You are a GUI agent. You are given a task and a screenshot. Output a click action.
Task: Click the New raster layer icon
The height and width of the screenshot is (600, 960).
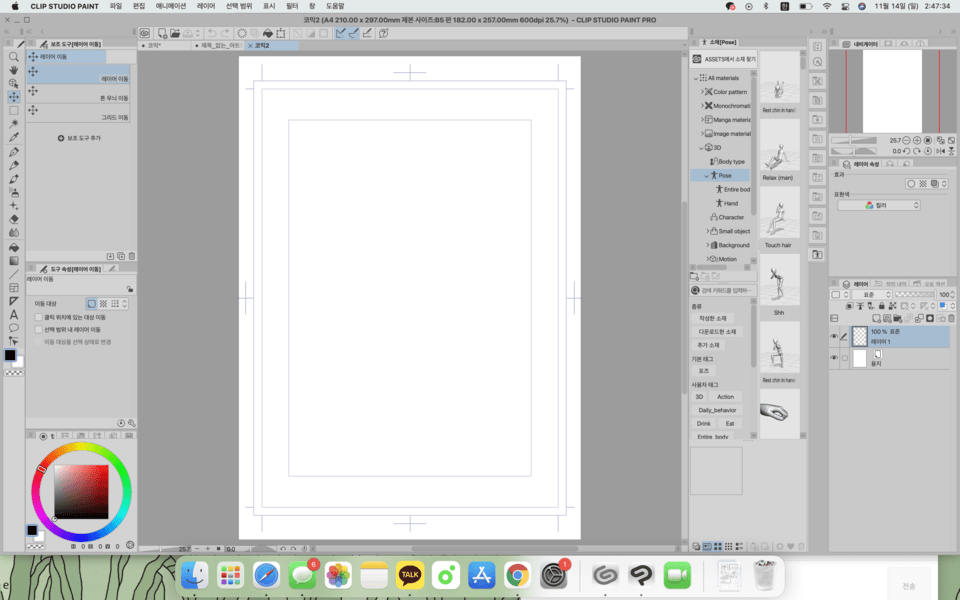point(877,318)
